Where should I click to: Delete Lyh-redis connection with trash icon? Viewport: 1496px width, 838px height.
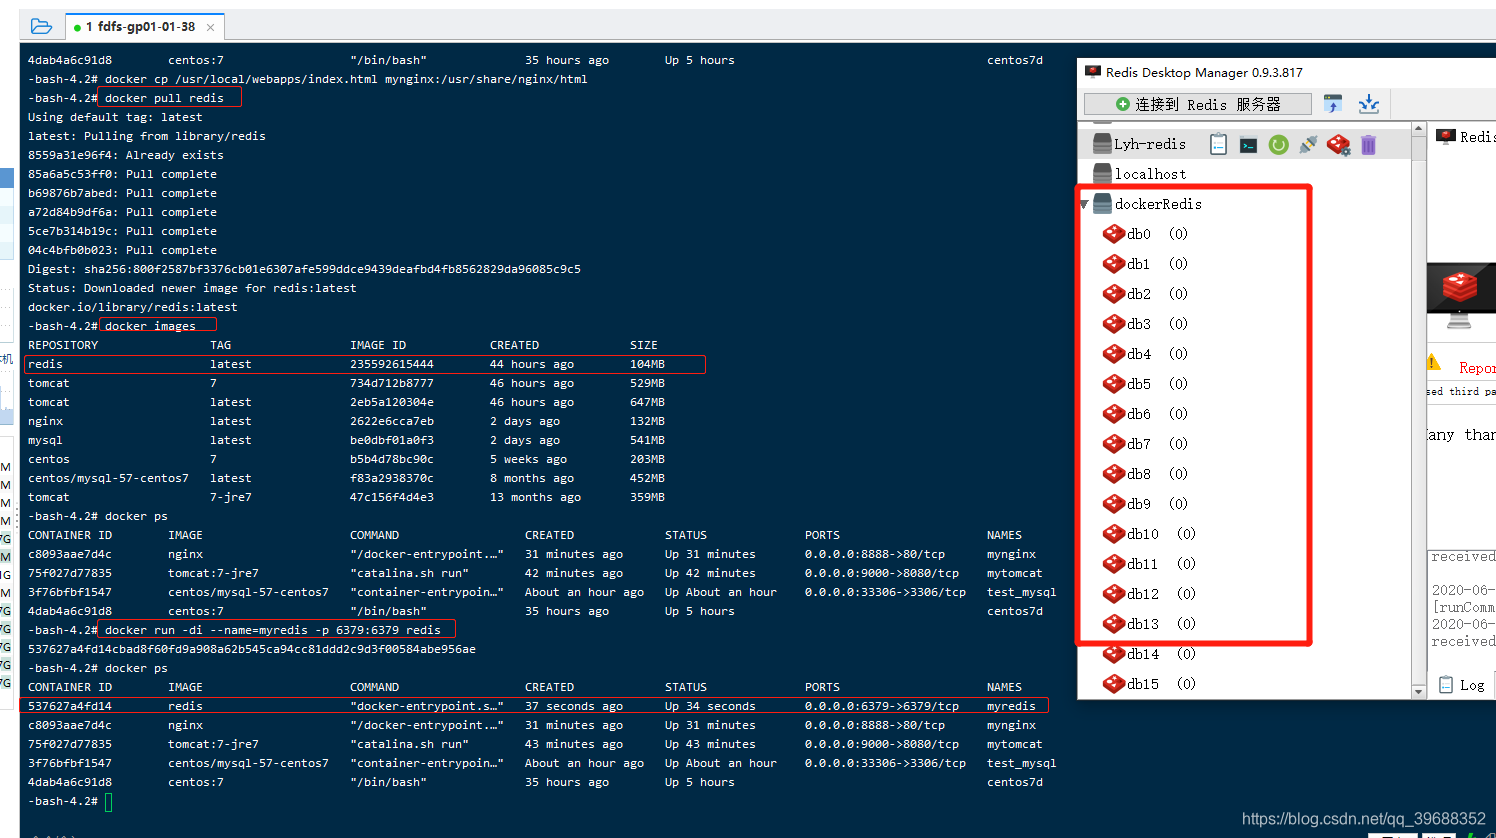coord(1368,145)
